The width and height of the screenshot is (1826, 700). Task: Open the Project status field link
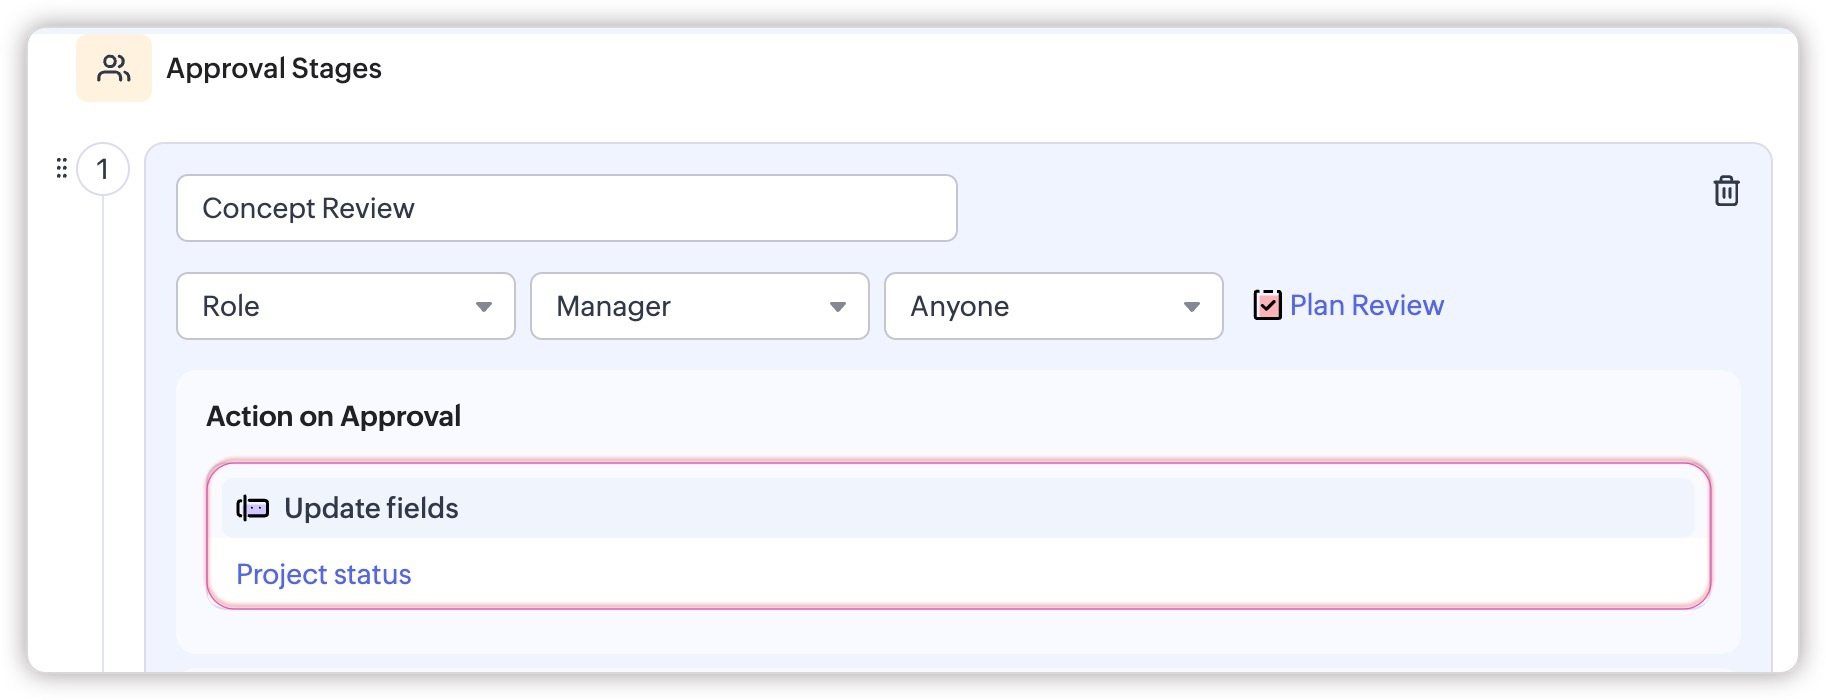[x=323, y=574]
